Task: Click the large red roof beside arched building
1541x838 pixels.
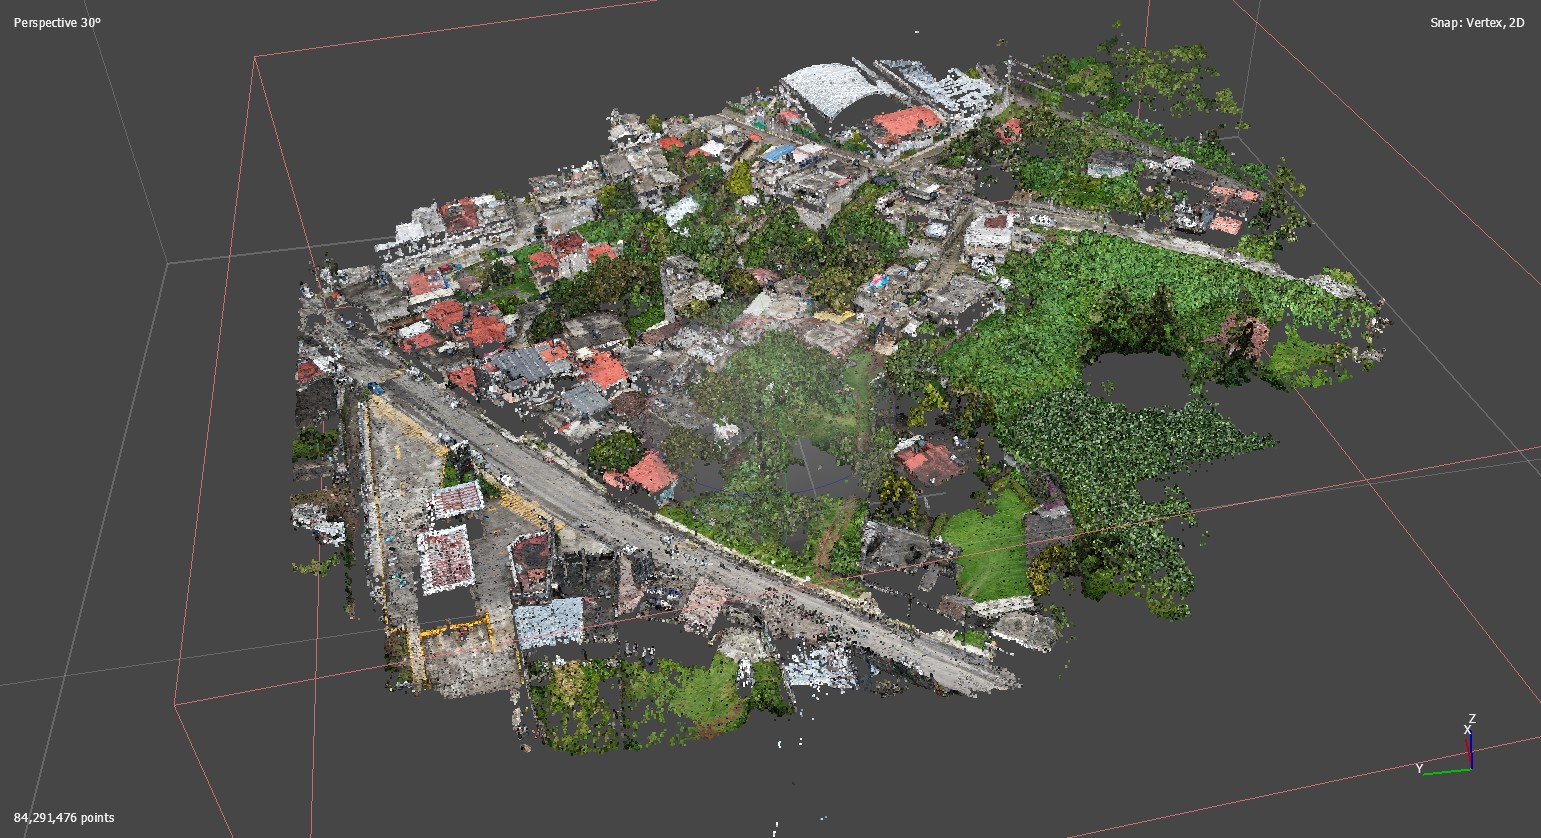Action: (906, 123)
